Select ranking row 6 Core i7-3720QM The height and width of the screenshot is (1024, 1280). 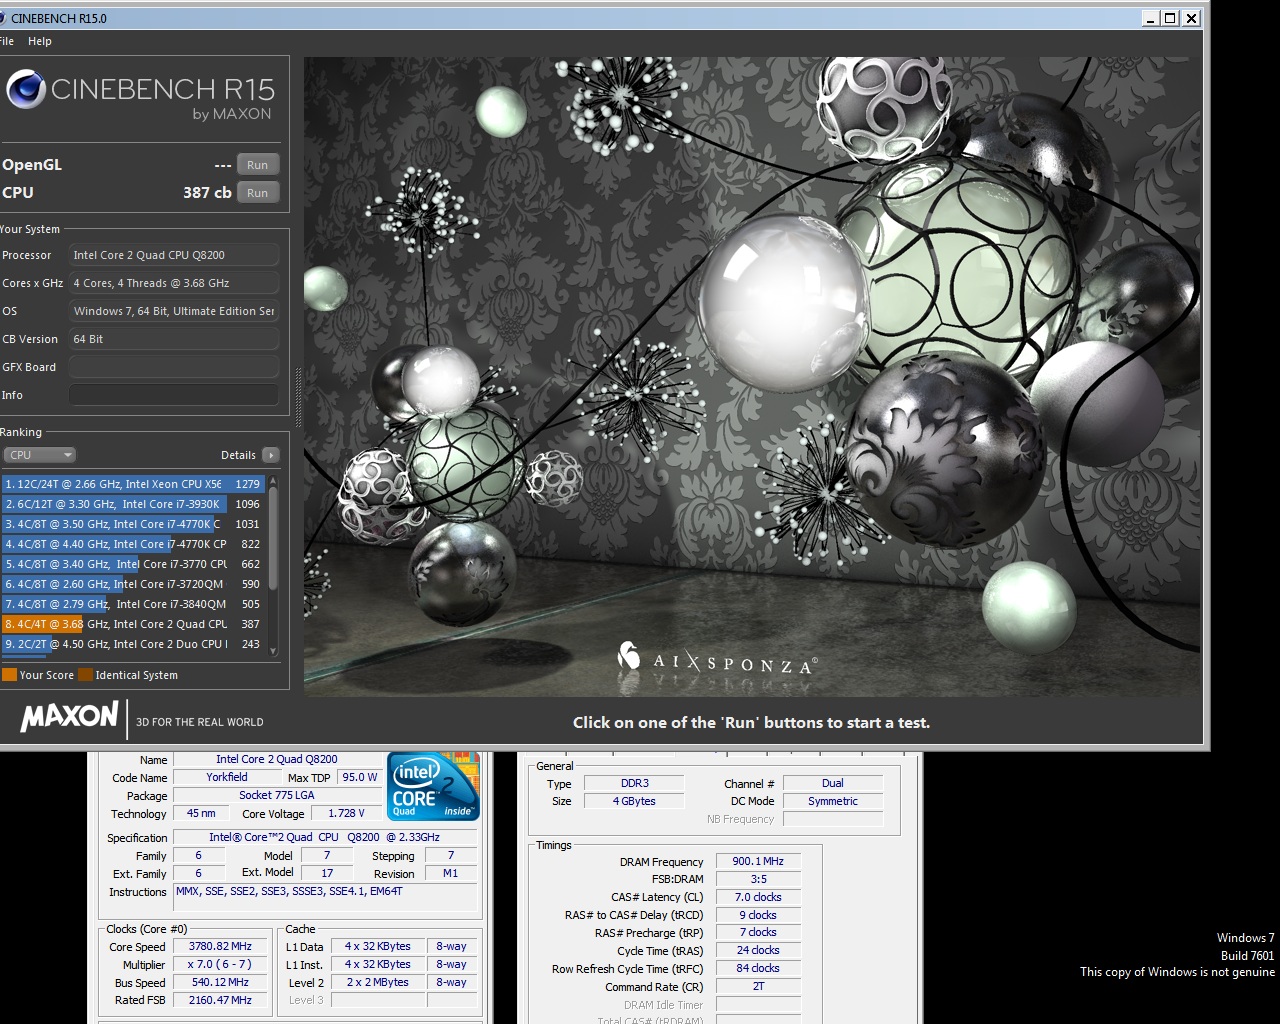coord(133,584)
